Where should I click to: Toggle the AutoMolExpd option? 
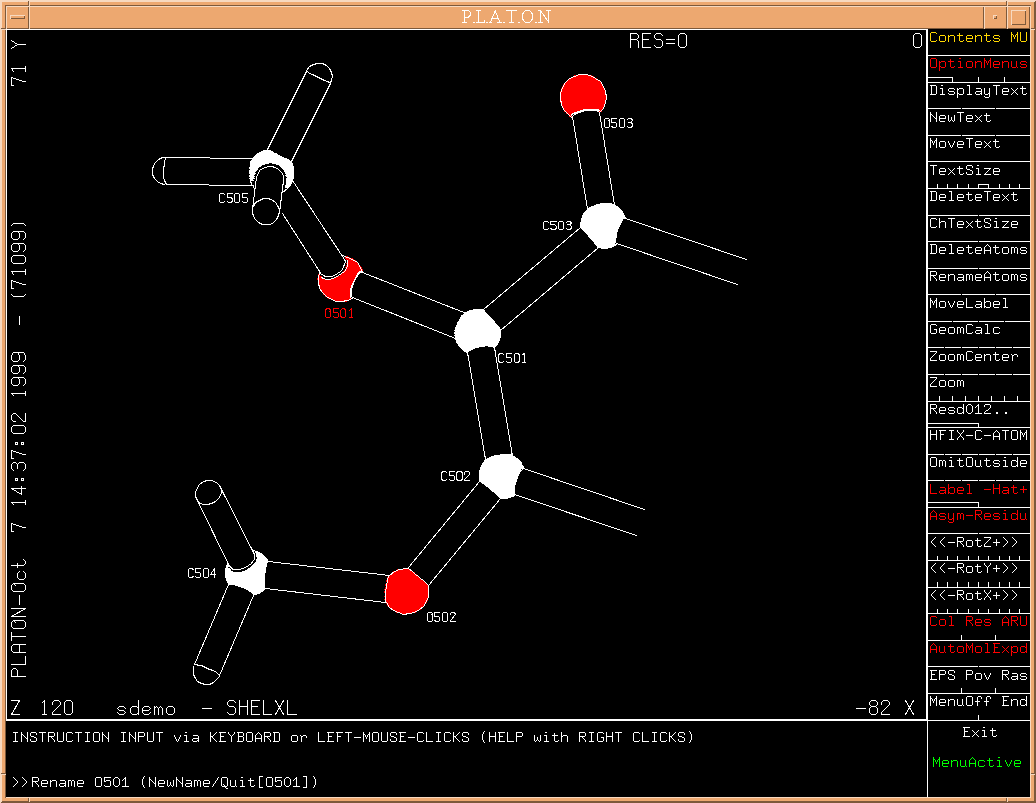977,649
